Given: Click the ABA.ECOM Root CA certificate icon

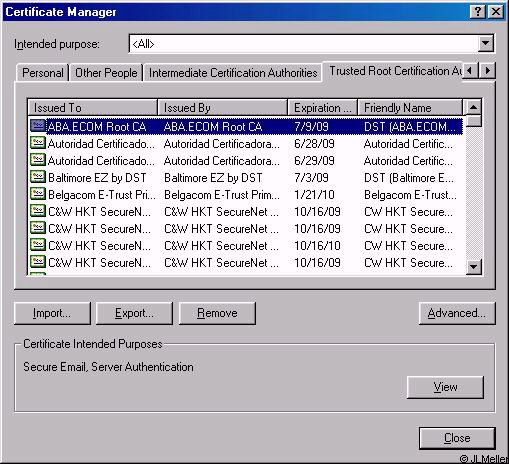Looking at the screenshot, I should (38, 126).
